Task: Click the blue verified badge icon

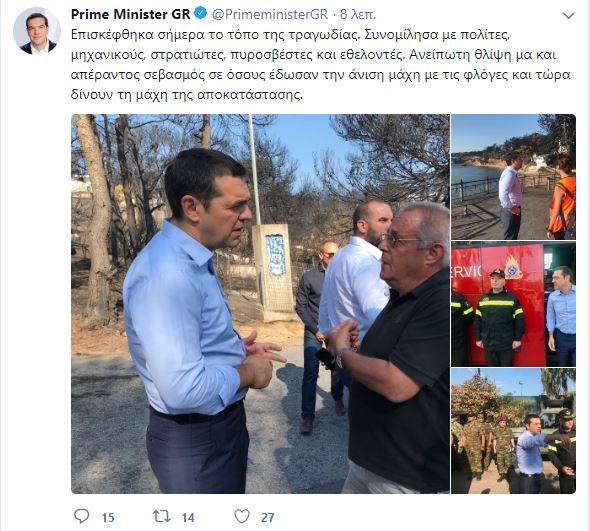Action: 200,14
